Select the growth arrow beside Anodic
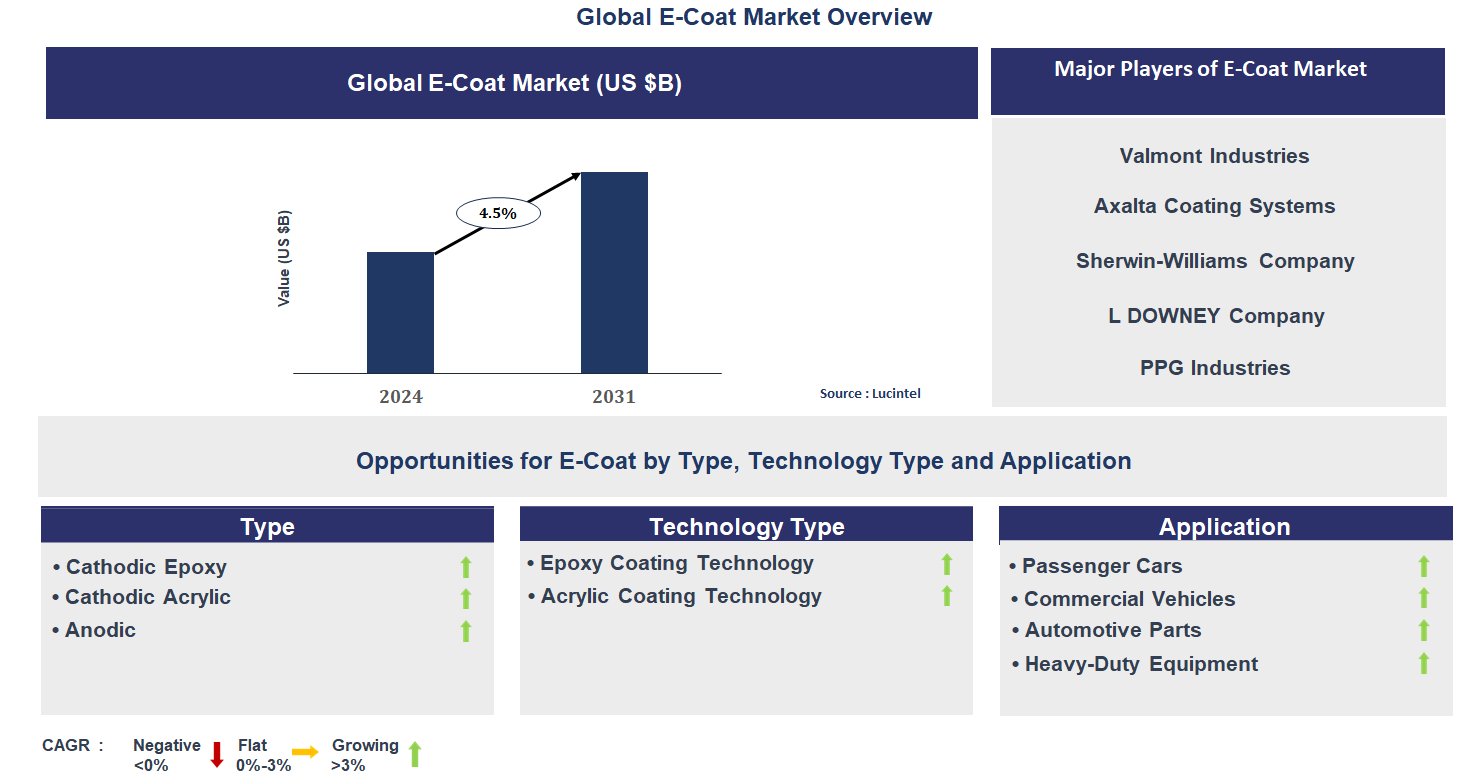1475x783 pixels. [x=466, y=631]
